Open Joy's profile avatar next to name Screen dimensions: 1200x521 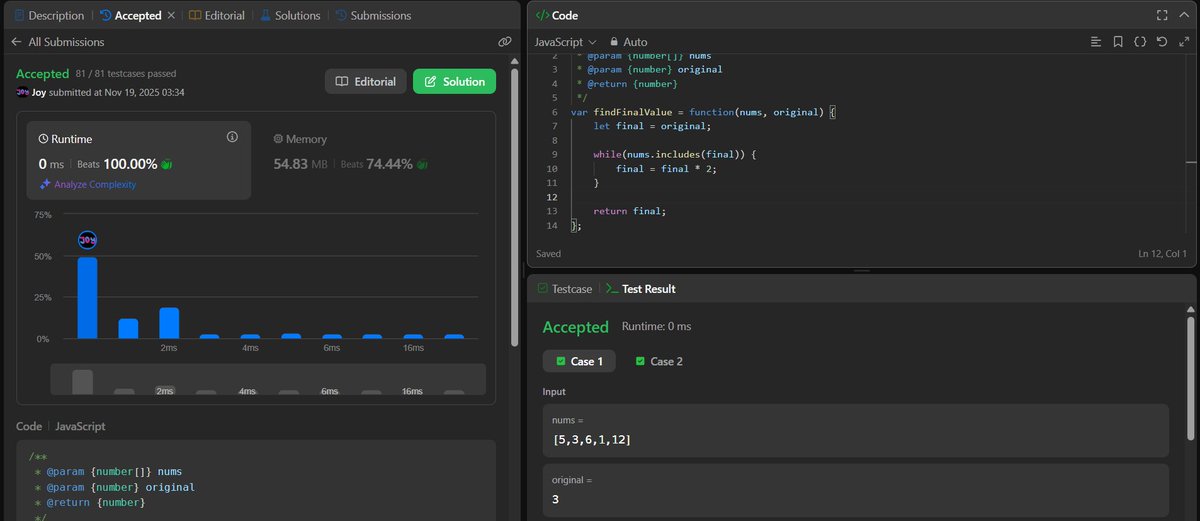(x=23, y=92)
